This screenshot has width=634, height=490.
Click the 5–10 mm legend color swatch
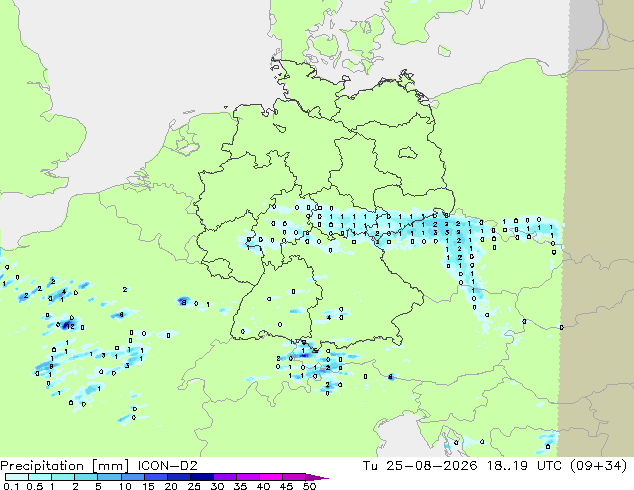(109, 477)
